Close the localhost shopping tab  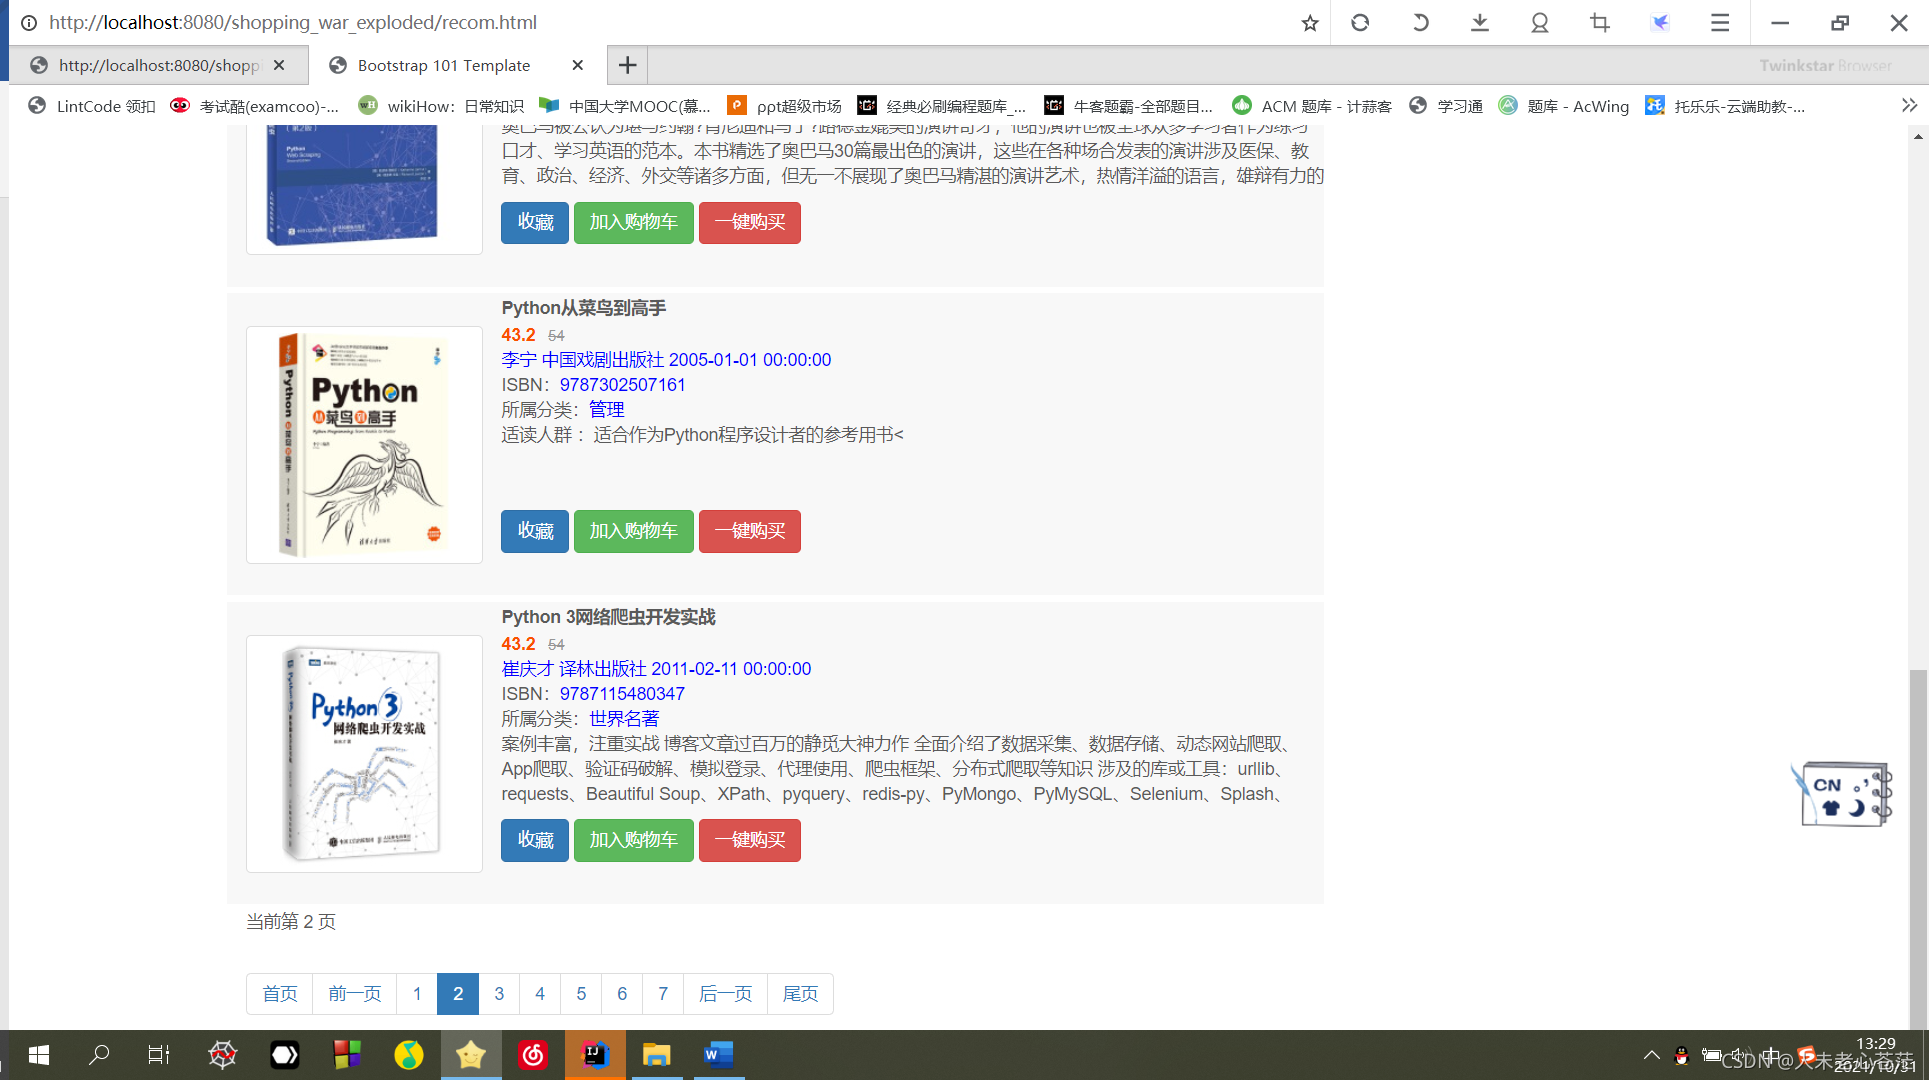pyautogui.click(x=279, y=65)
